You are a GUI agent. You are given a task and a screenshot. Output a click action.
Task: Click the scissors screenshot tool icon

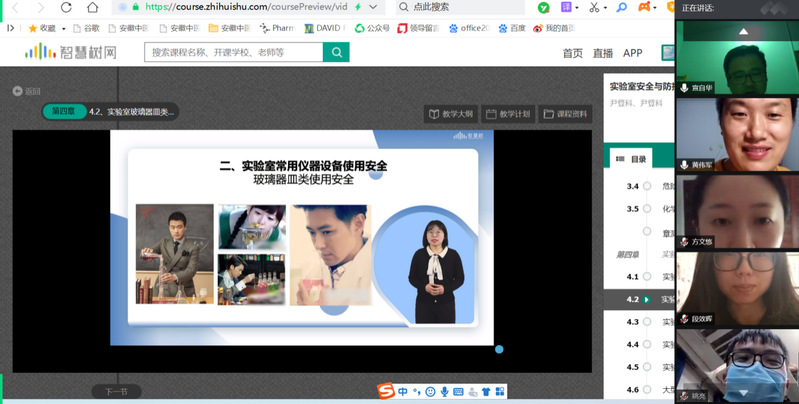pos(594,7)
